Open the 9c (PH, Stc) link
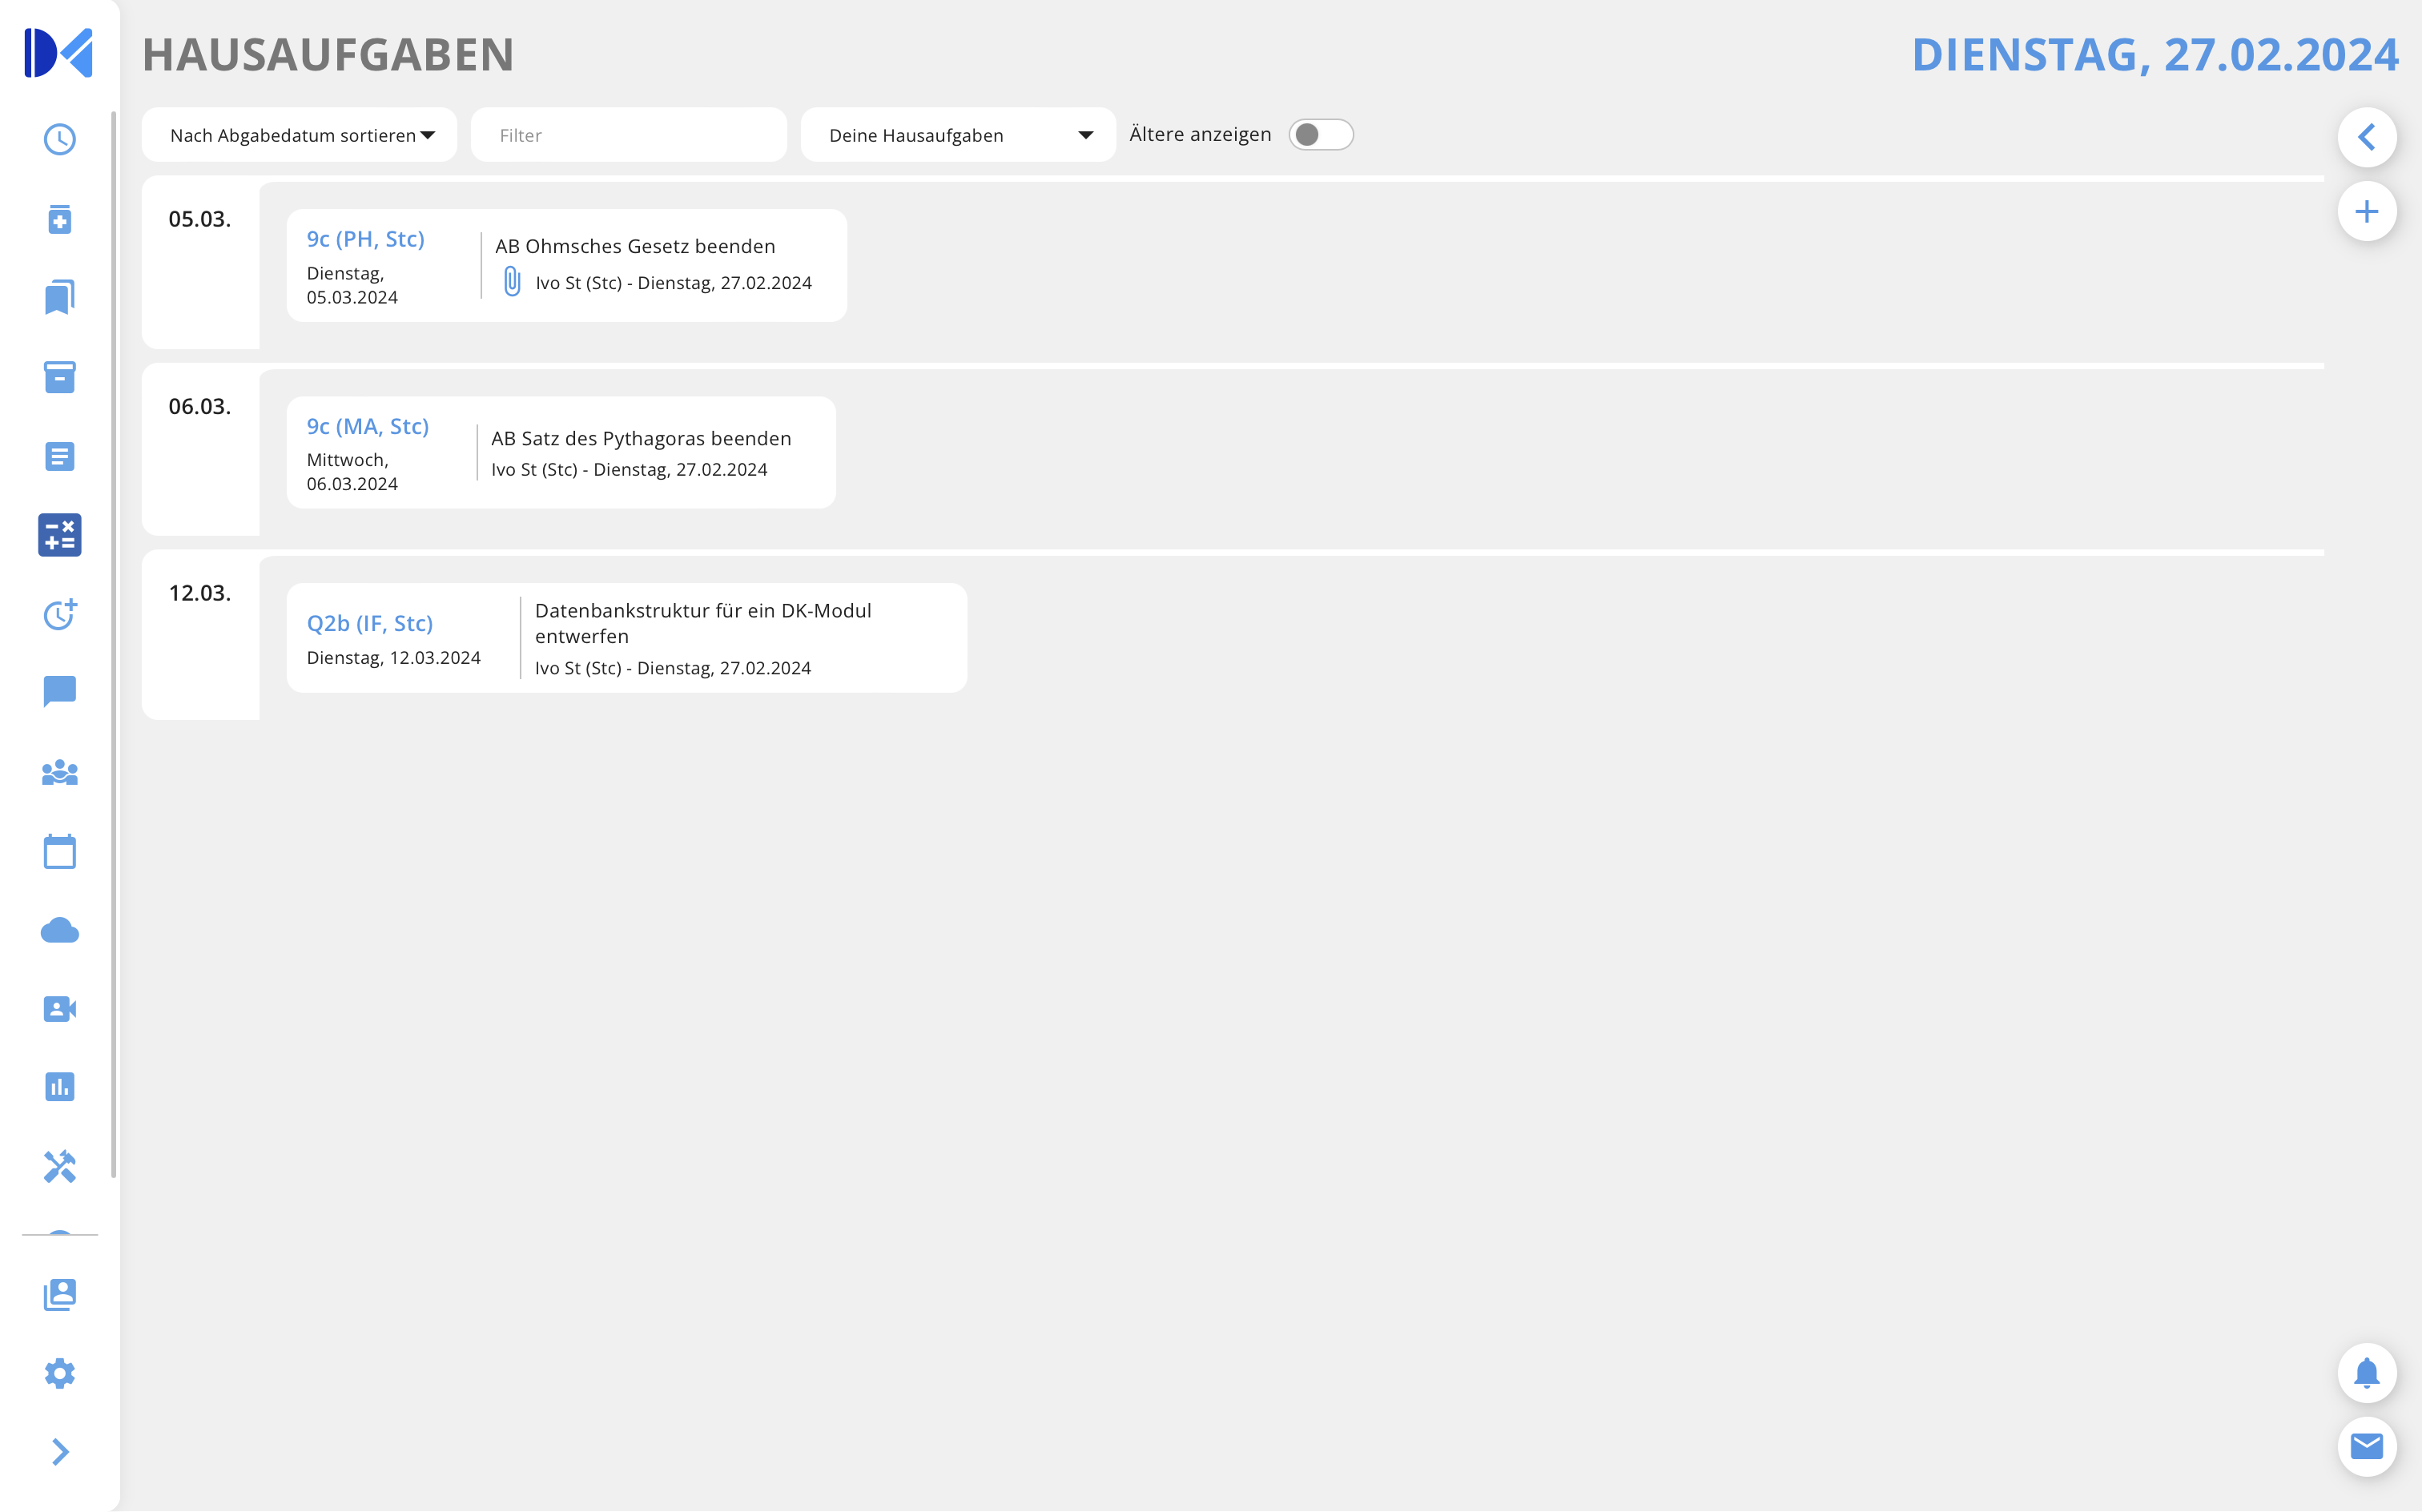 point(365,239)
